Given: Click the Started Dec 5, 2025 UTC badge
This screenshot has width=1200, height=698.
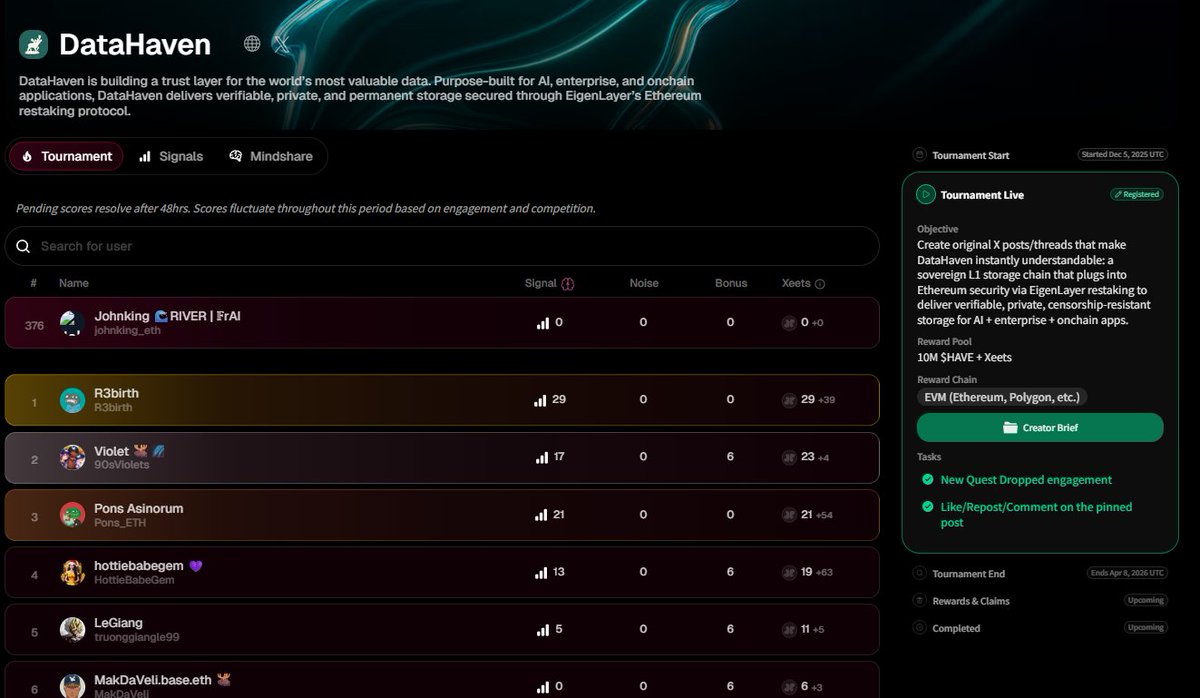Looking at the screenshot, I should [x=1123, y=155].
